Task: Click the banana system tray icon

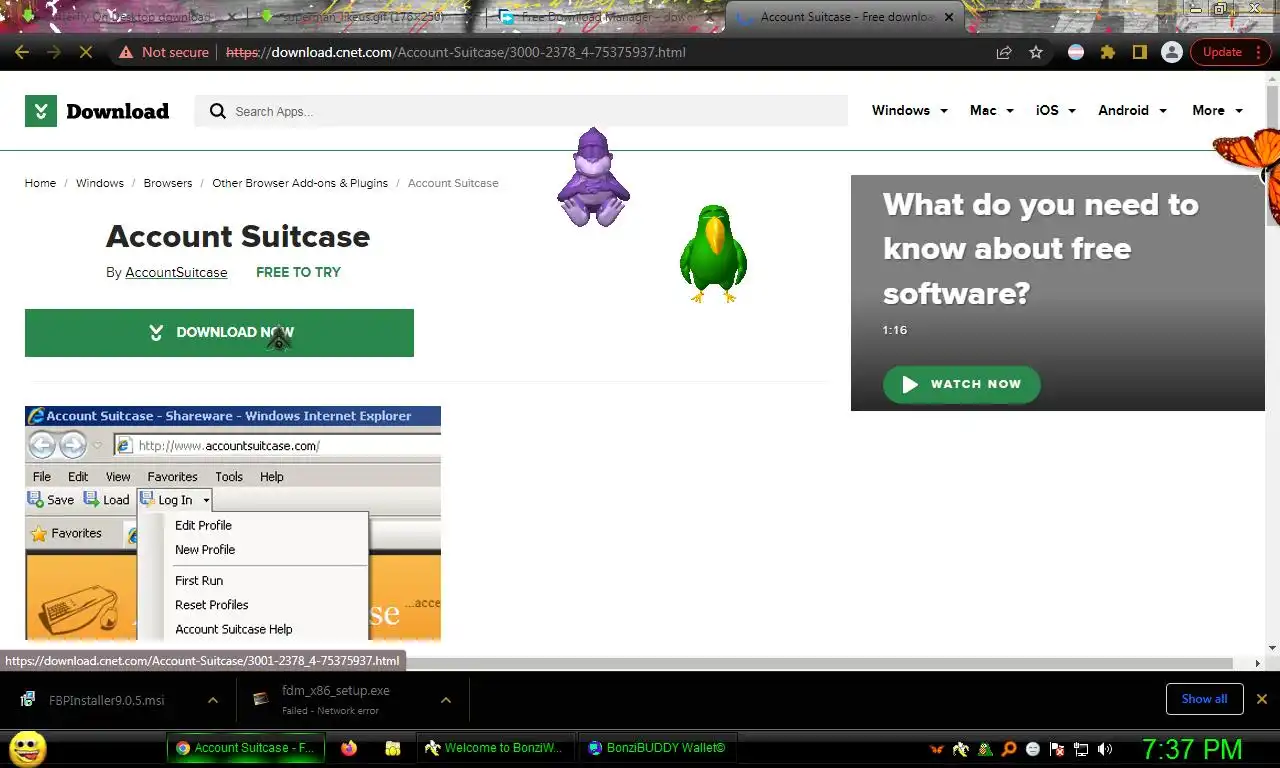Action: tap(961, 749)
